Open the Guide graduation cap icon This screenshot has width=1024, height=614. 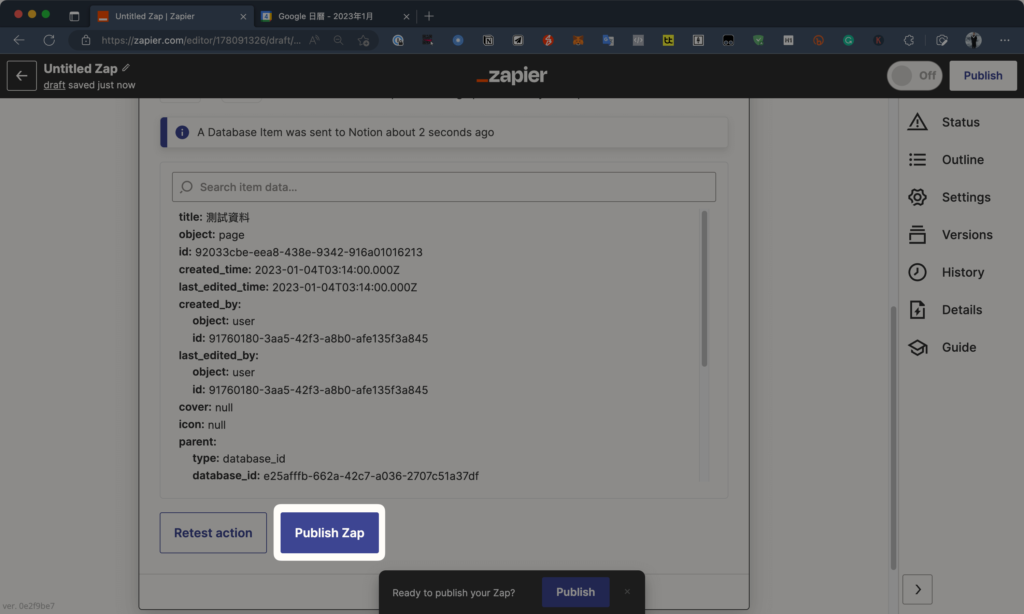[917, 347]
